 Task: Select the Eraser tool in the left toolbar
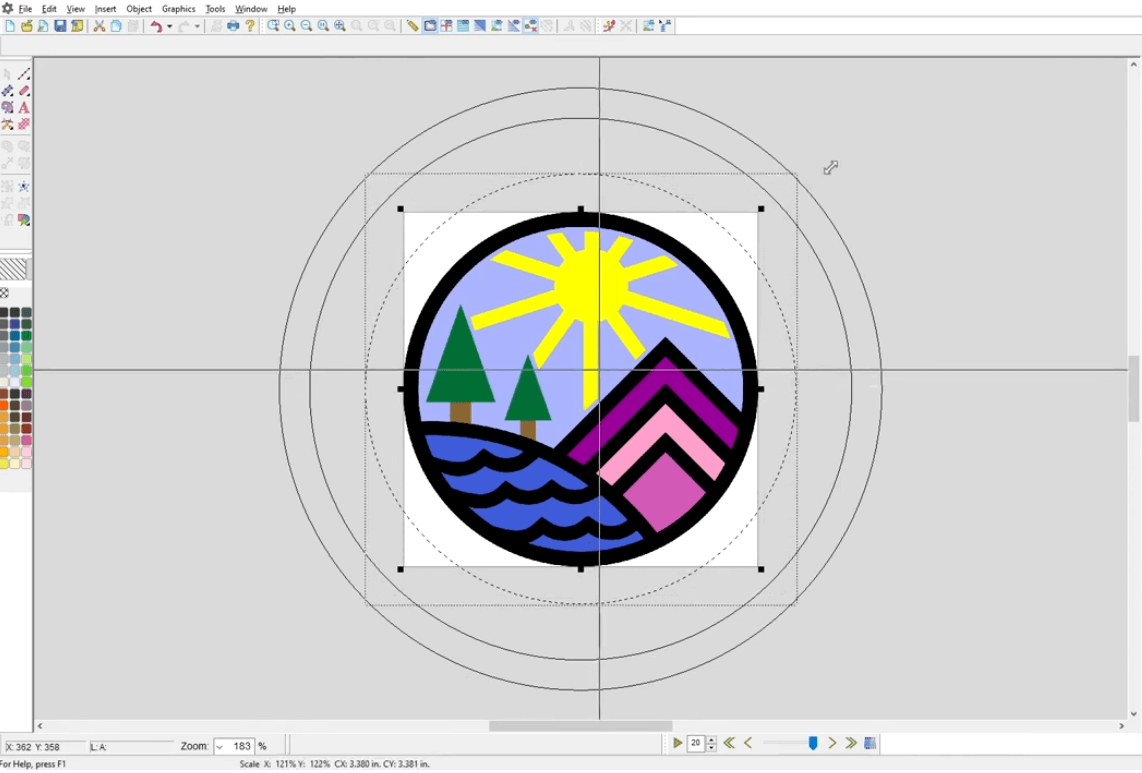pyautogui.click(x=23, y=91)
